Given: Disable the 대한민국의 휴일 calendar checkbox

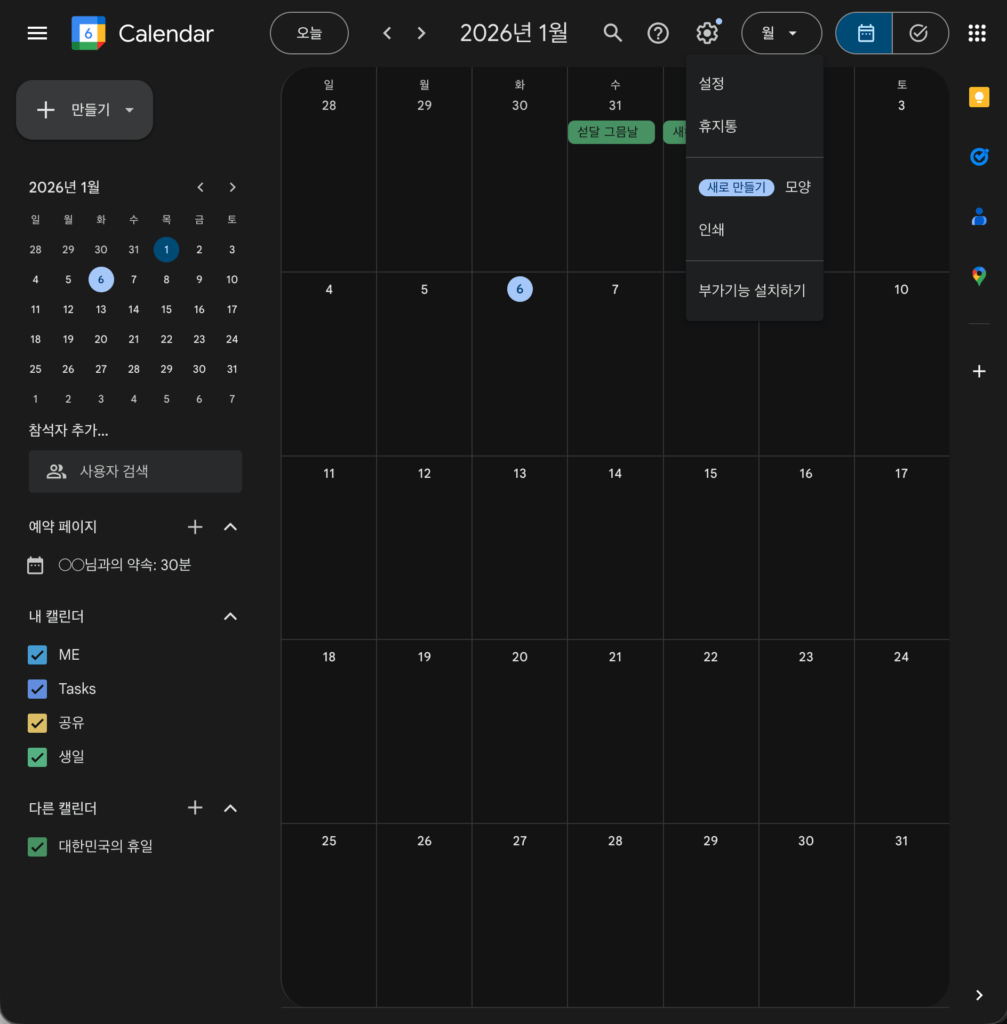Looking at the screenshot, I should tap(38, 847).
